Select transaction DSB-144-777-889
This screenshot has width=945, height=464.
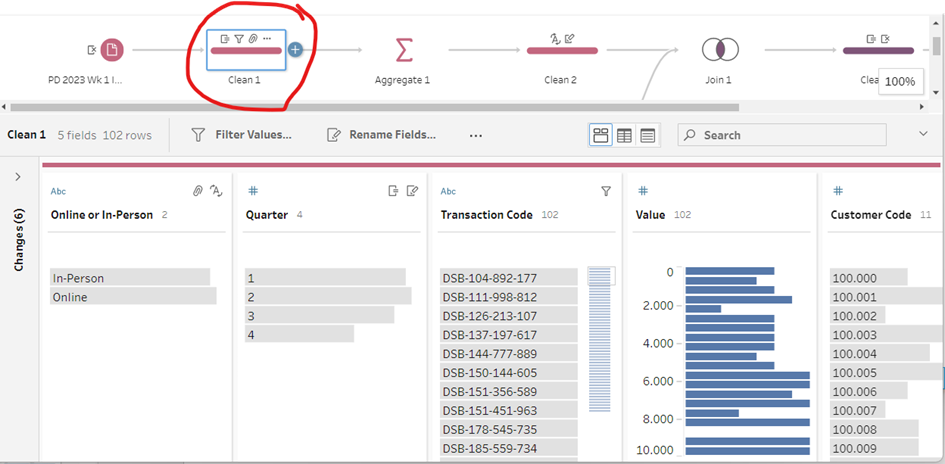point(509,354)
